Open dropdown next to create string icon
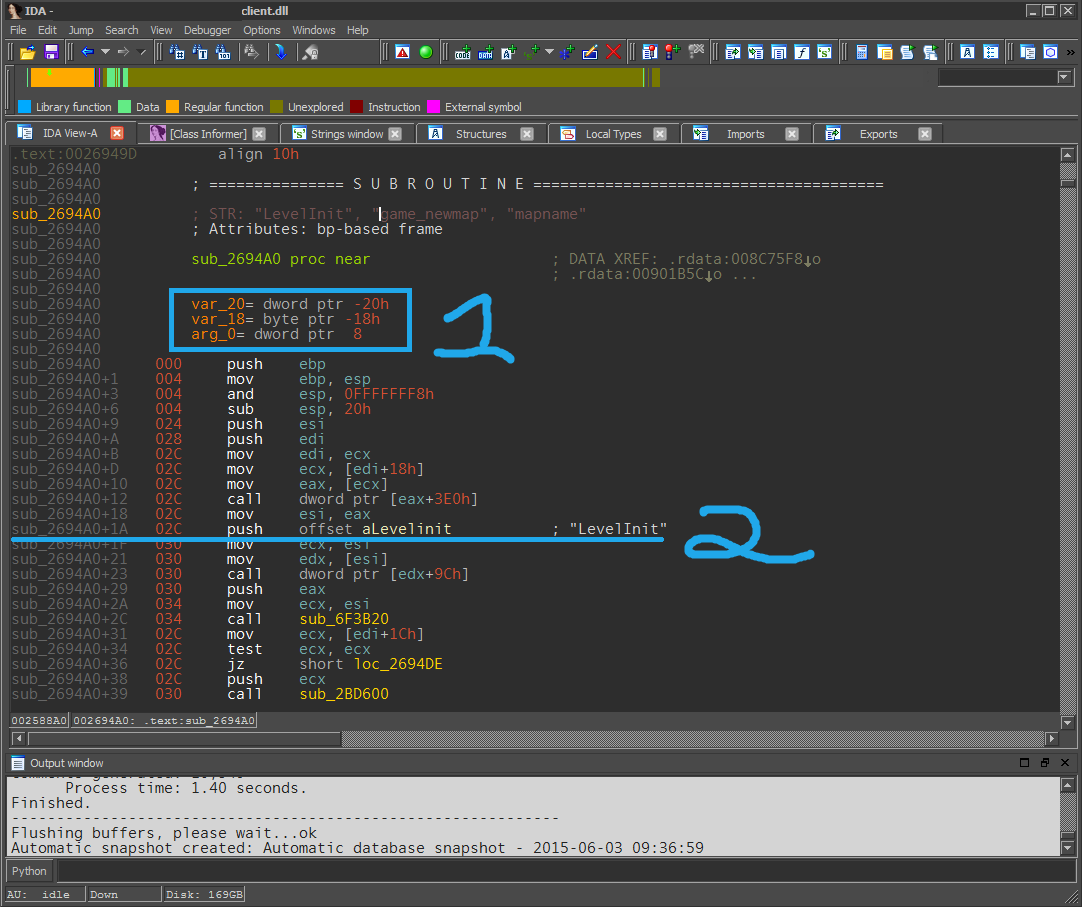The height and width of the screenshot is (907, 1082). click(x=549, y=52)
